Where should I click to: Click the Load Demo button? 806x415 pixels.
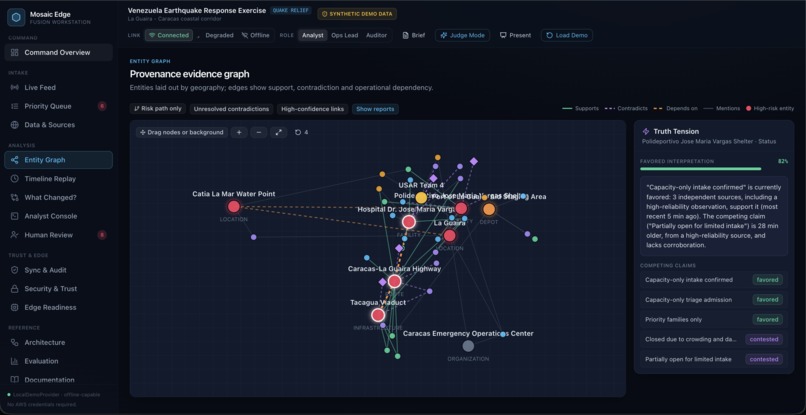pyautogui.click(x=566, y=35)
